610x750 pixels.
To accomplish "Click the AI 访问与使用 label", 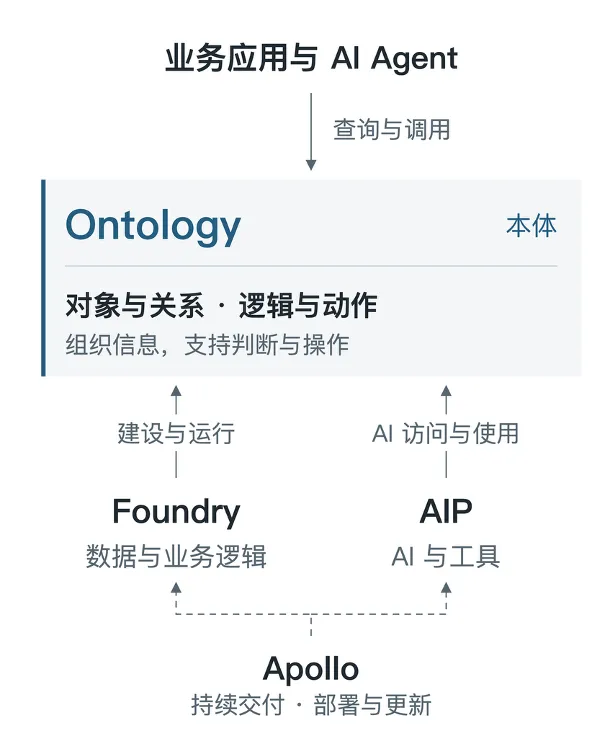I will tap(445, 433).
